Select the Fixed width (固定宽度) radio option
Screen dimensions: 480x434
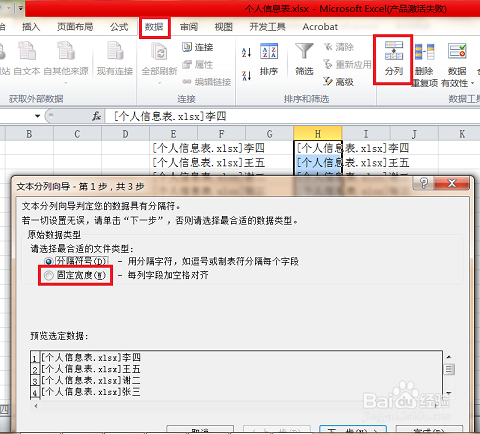tap(49, 275)
